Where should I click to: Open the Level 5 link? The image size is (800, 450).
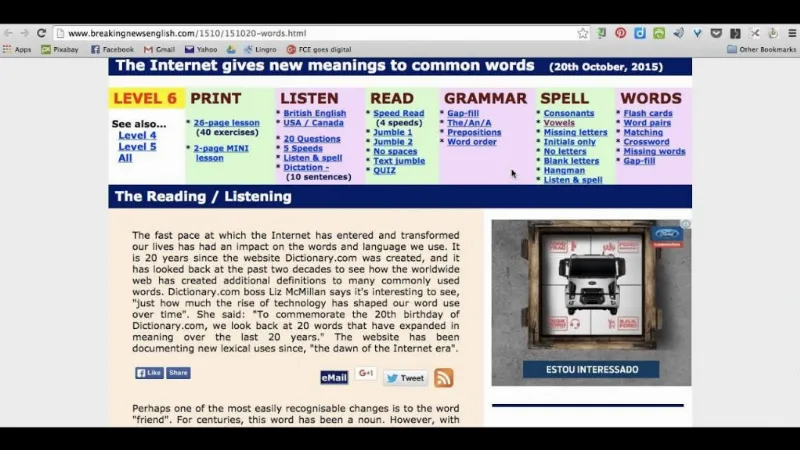pos(137,146)
